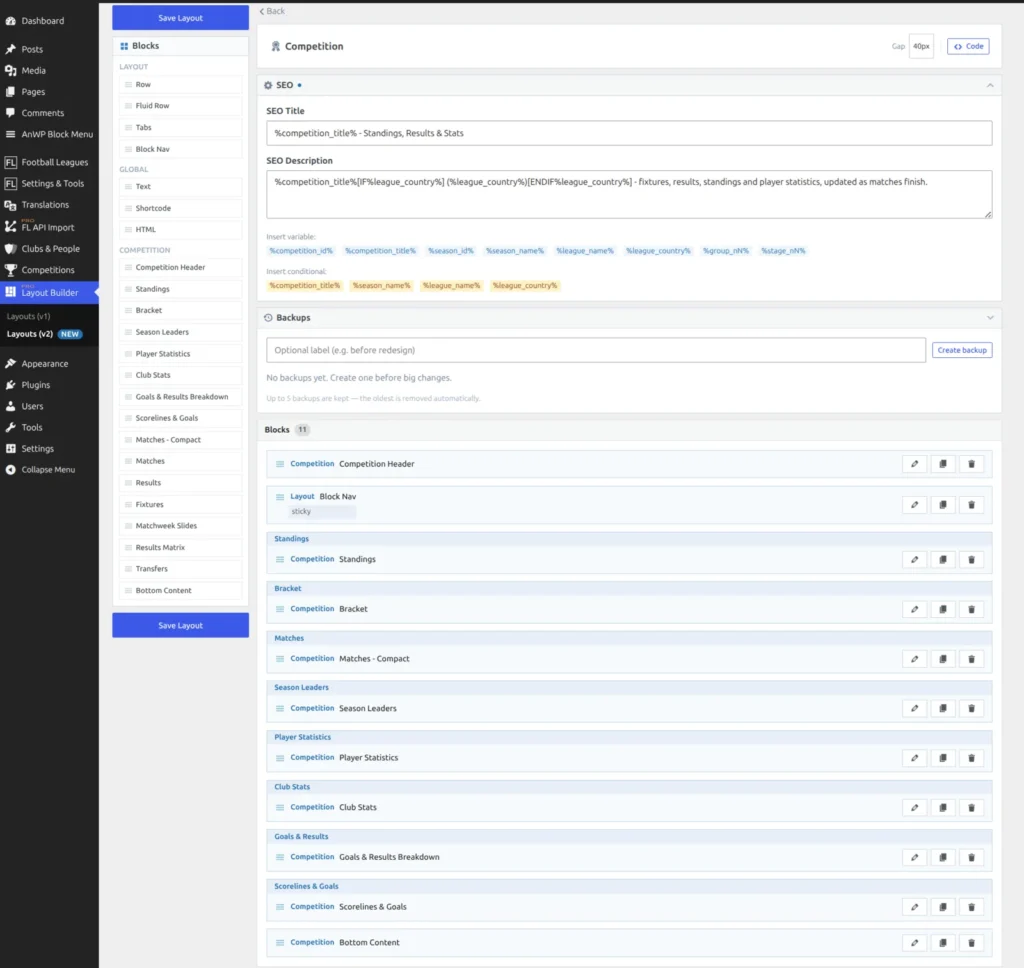Add the HTML global block
This screenshot has width=1024, height=968.
click(x=180, y=230)
